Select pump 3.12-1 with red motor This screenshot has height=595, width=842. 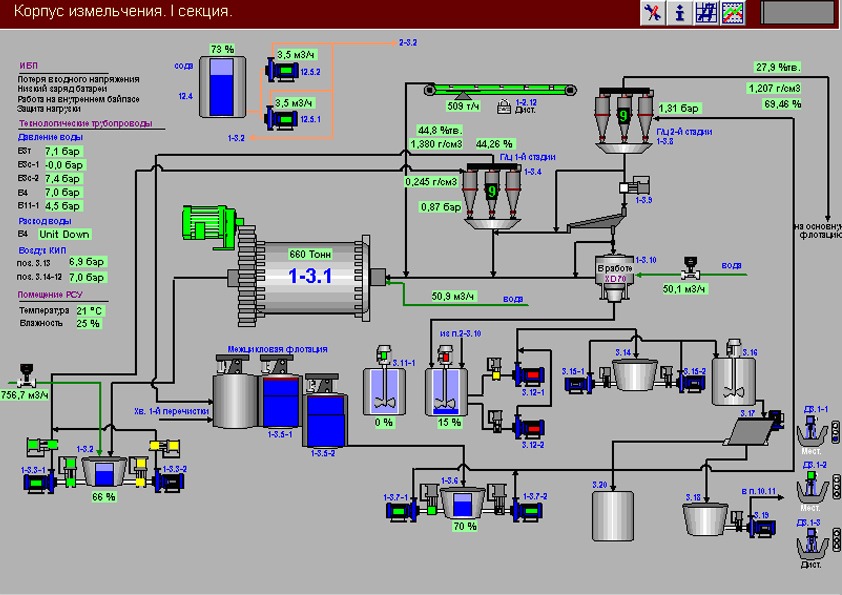pyautogui.click(x=525, y=375)
